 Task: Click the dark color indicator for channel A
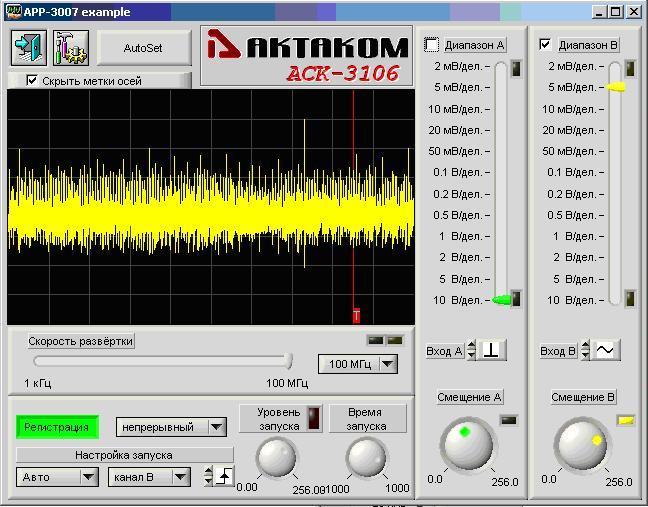(509, 420)
